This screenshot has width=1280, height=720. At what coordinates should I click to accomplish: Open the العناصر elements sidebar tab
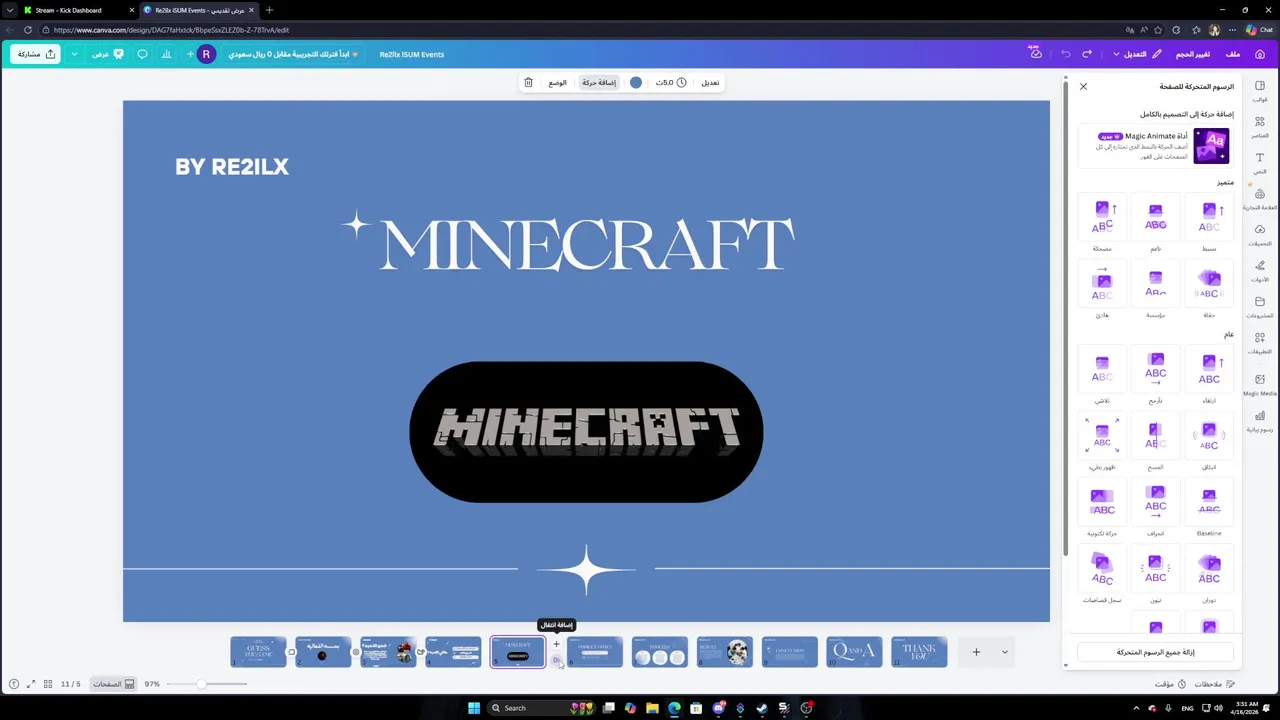(x=1260, y=127)
